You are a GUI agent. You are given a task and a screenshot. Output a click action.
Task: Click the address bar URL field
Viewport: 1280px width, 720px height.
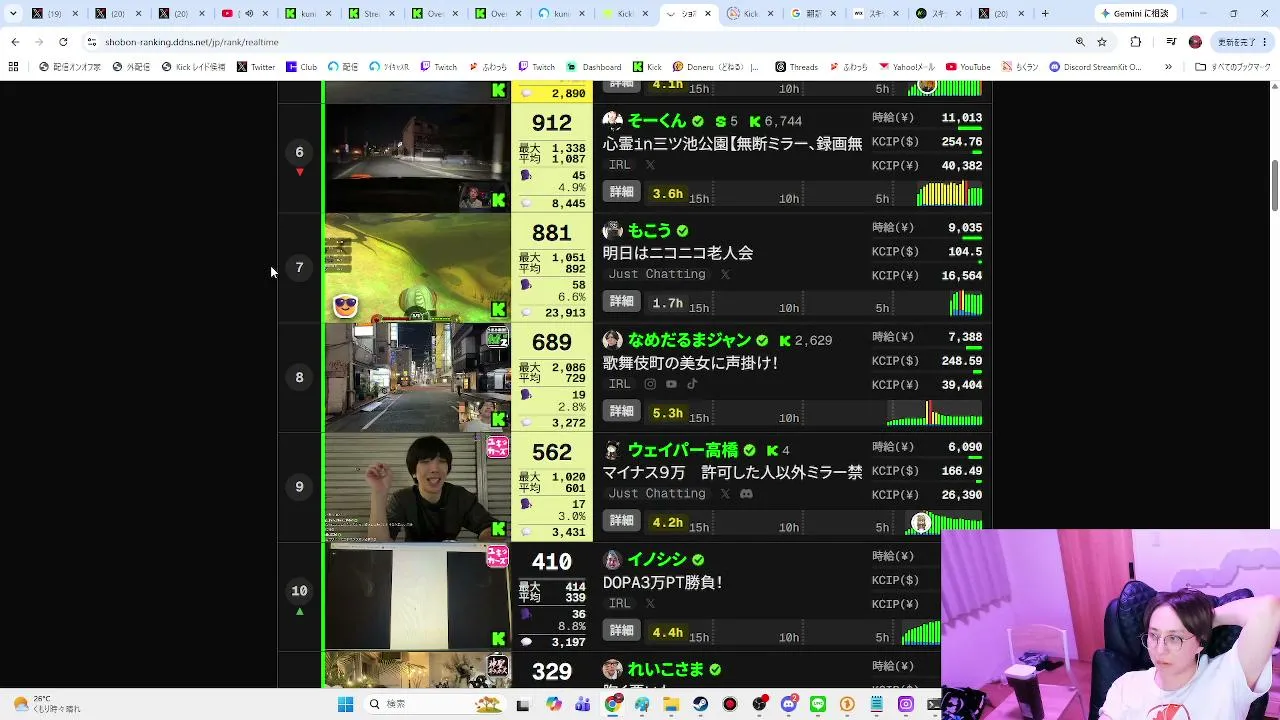[560, 42]
